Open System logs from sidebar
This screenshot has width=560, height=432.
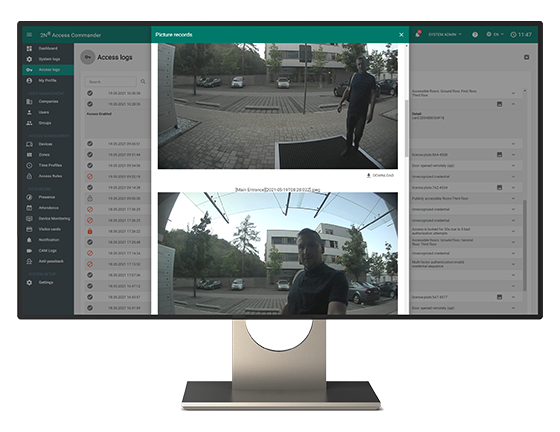click(x=49, y=59)
